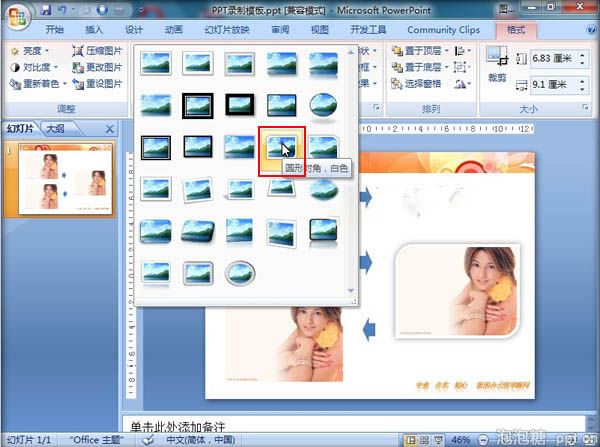This screenshot has width=600, height=447.
Task: Apply the rotated white frame style
Action: [x=198, y=189]
